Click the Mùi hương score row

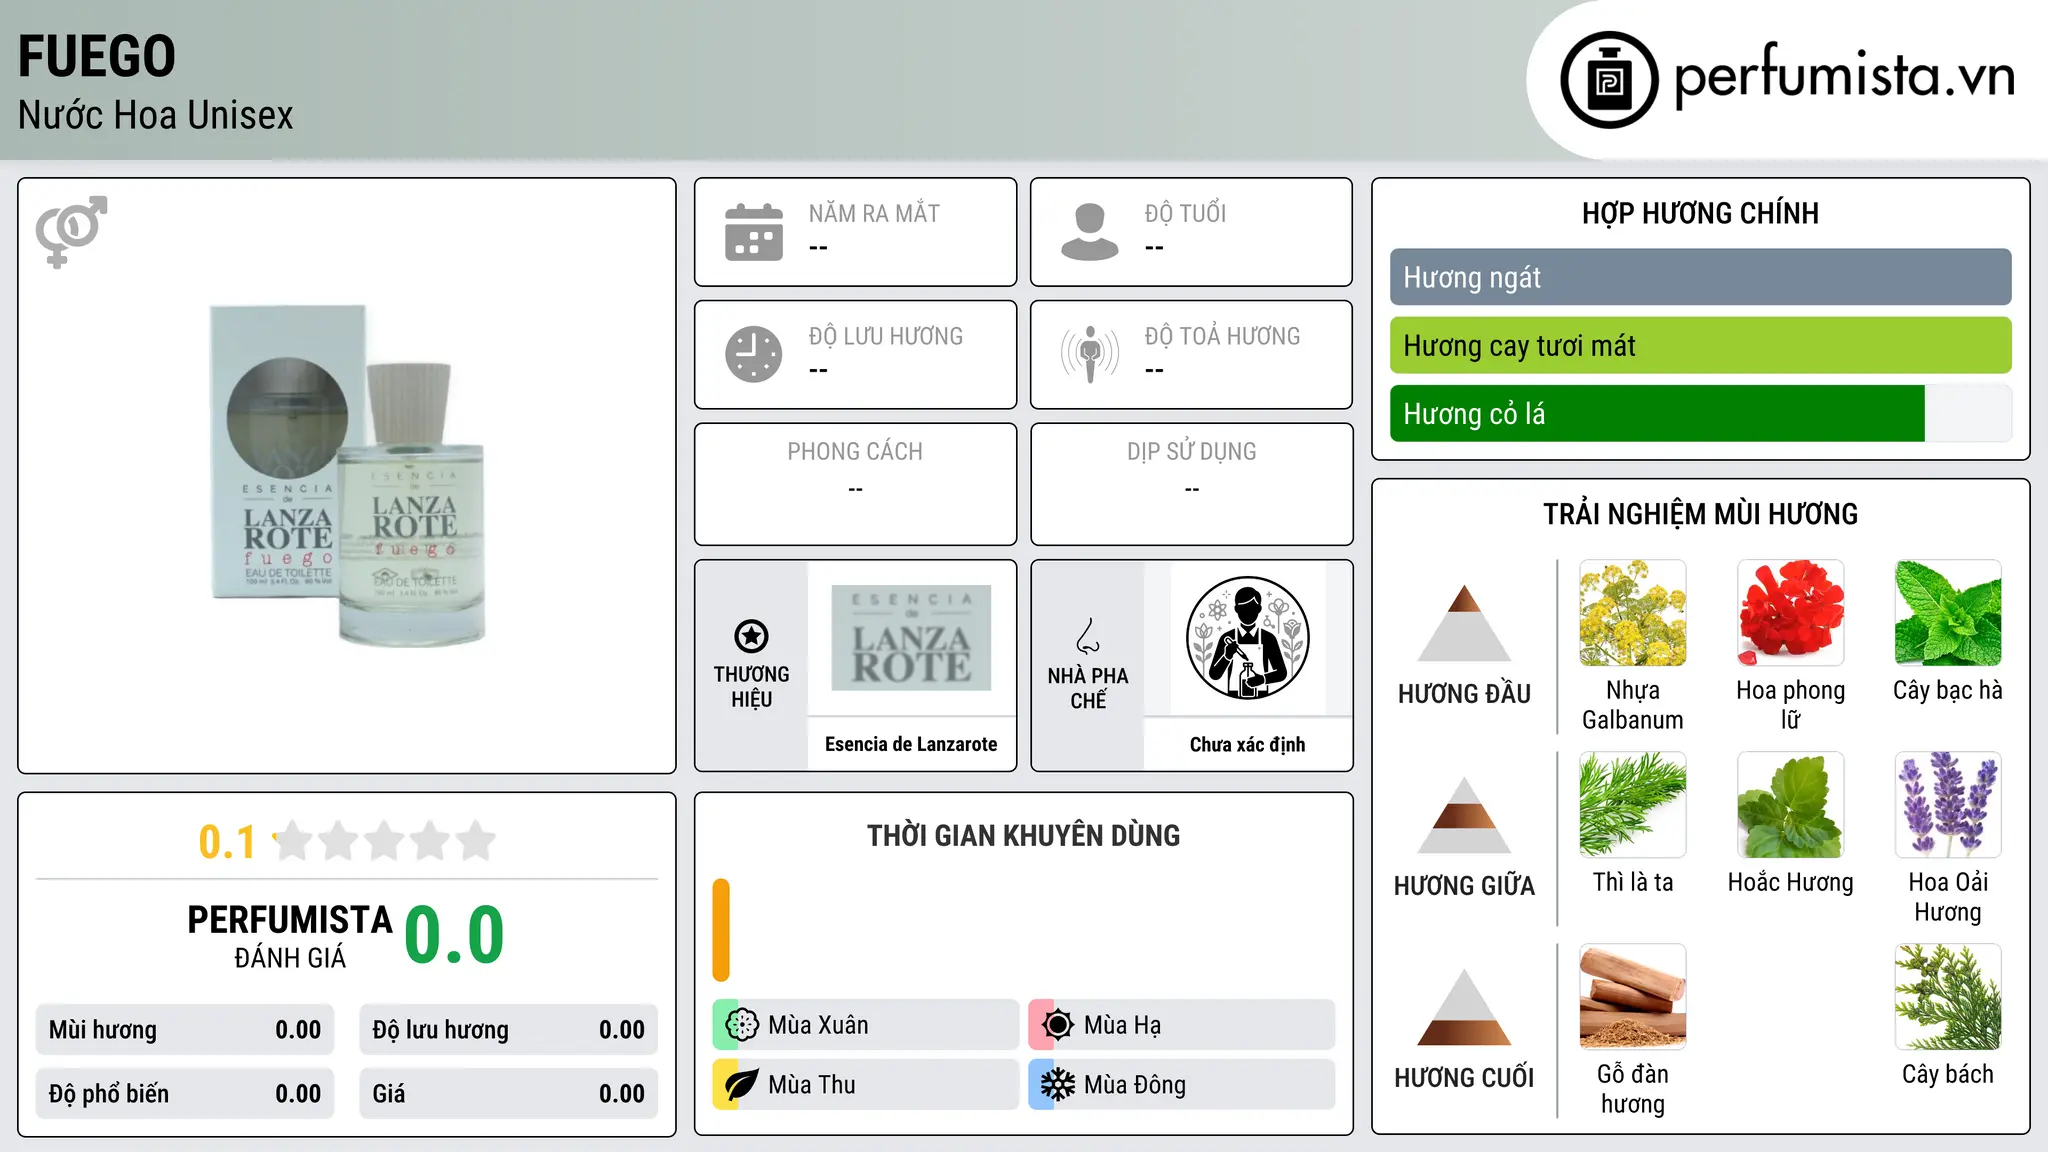coord(185,1030)
